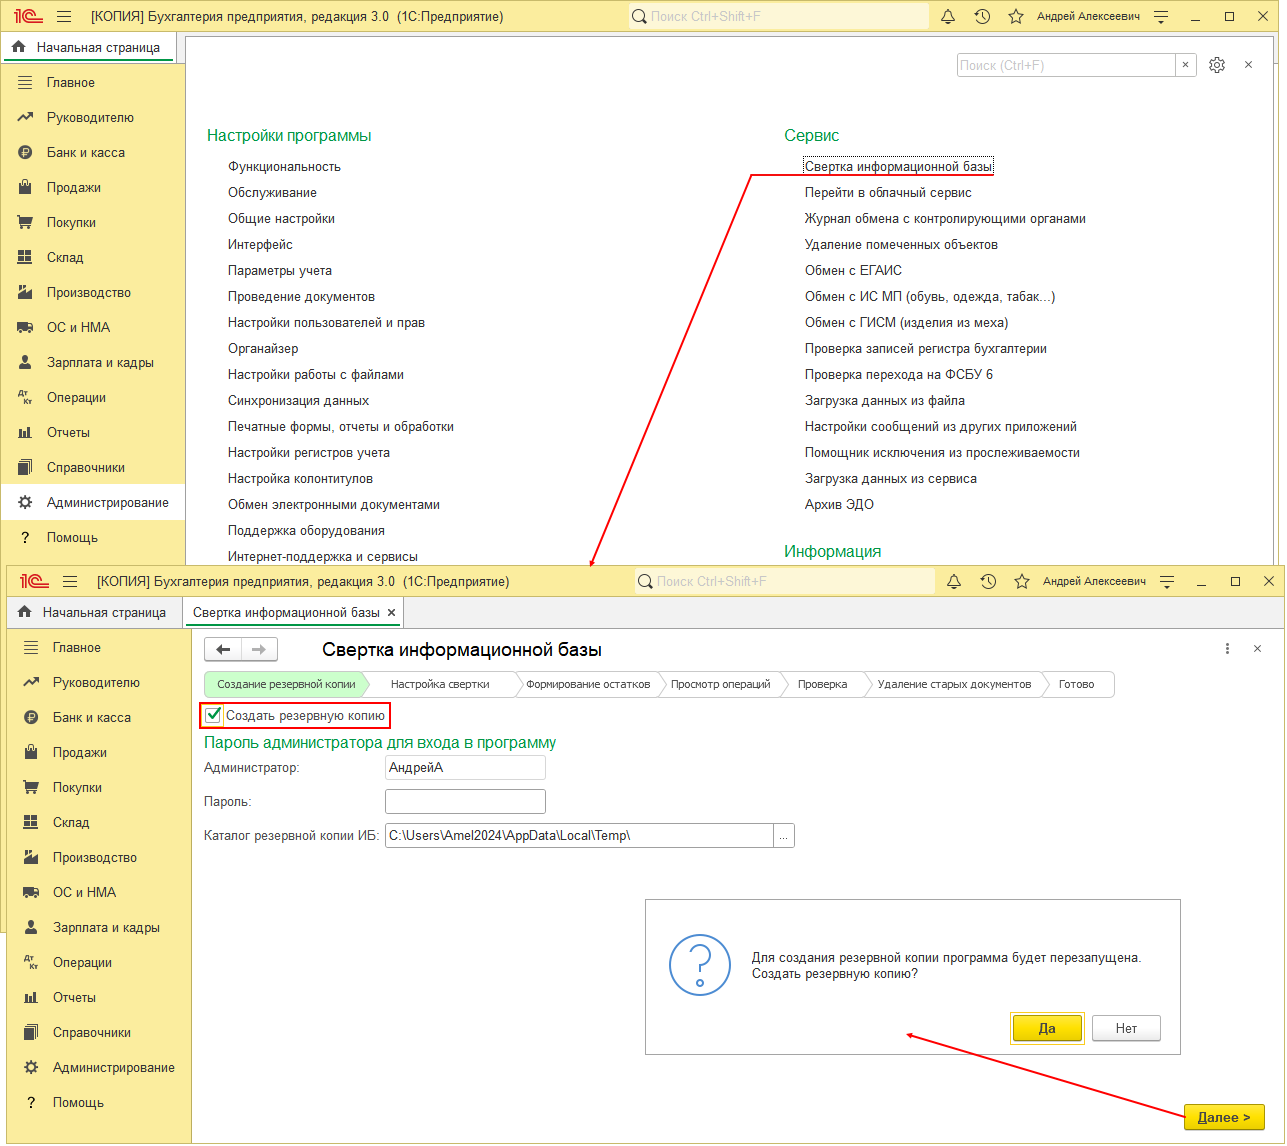This screenshot has width=1287, height=1146.
Task: Open ОС и НМА in upper window sidebar
Action: (x=92, y=327)
